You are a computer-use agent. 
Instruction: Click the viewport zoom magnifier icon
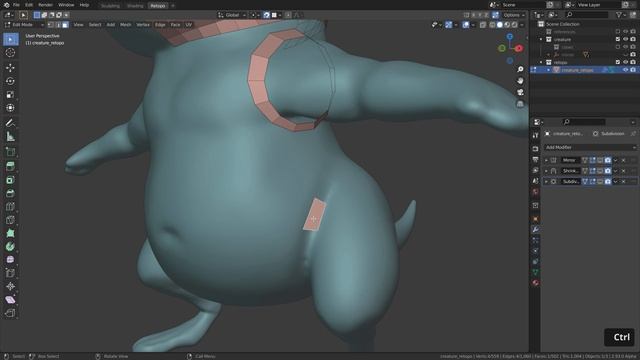[520, 69]
